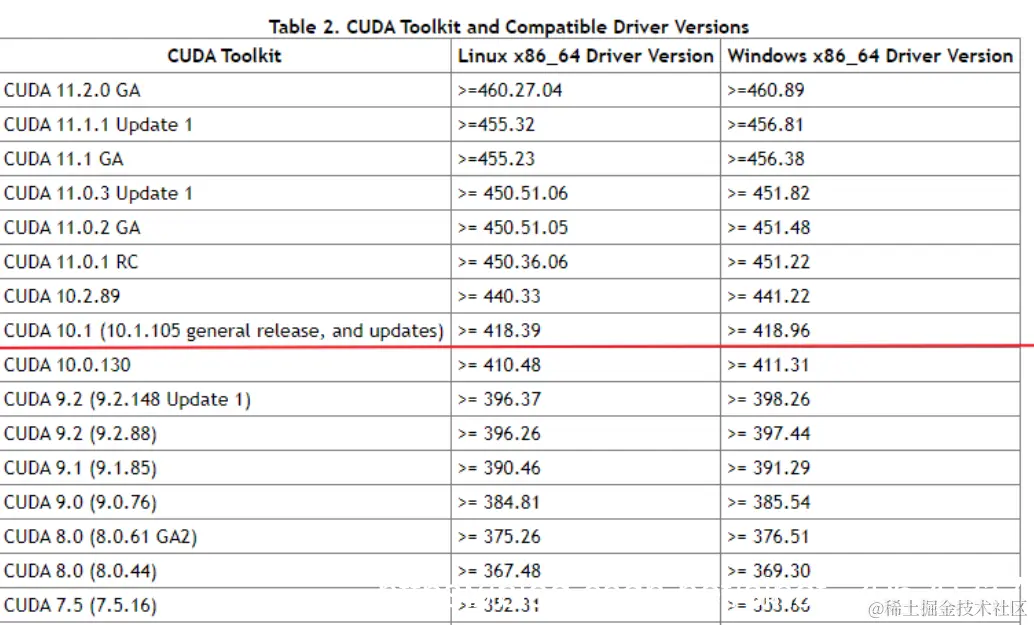Screen dimensions: 1034x625
Task: Select the '>= 411.31' value
Action: (x=768, y=365)
